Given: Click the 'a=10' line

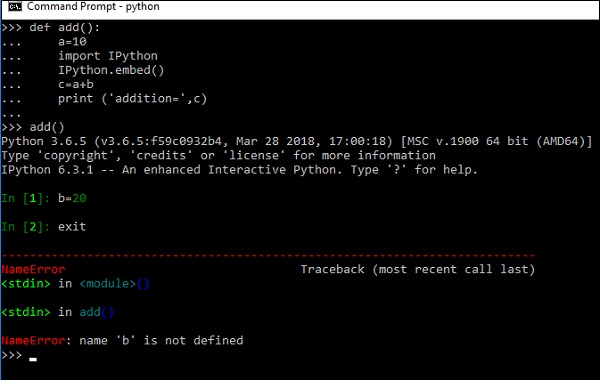Looking at the screenshot, I should point(72,42).
